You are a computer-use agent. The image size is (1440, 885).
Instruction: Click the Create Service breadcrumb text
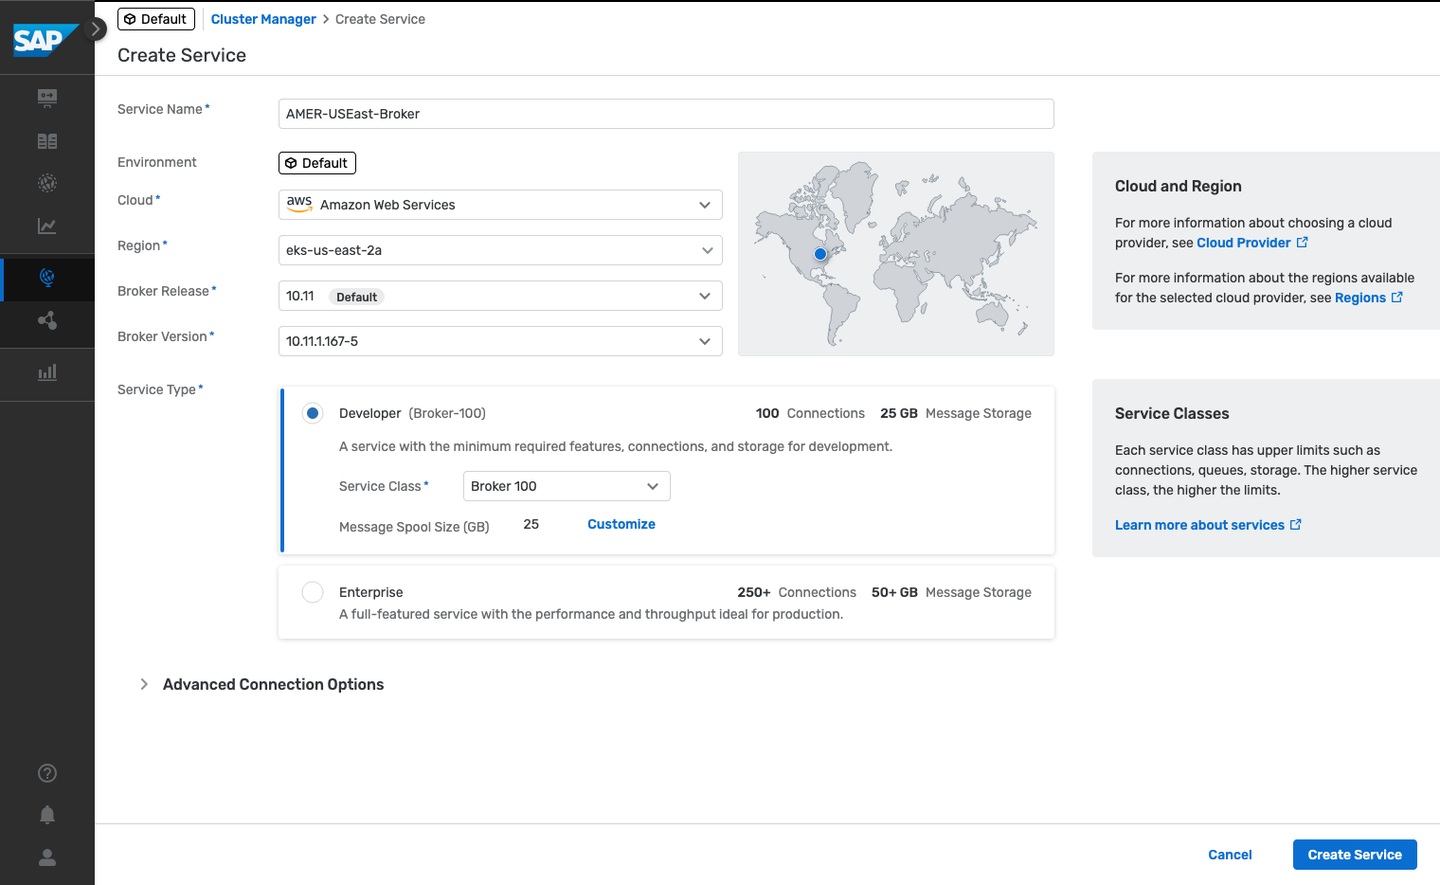(380, 19)
